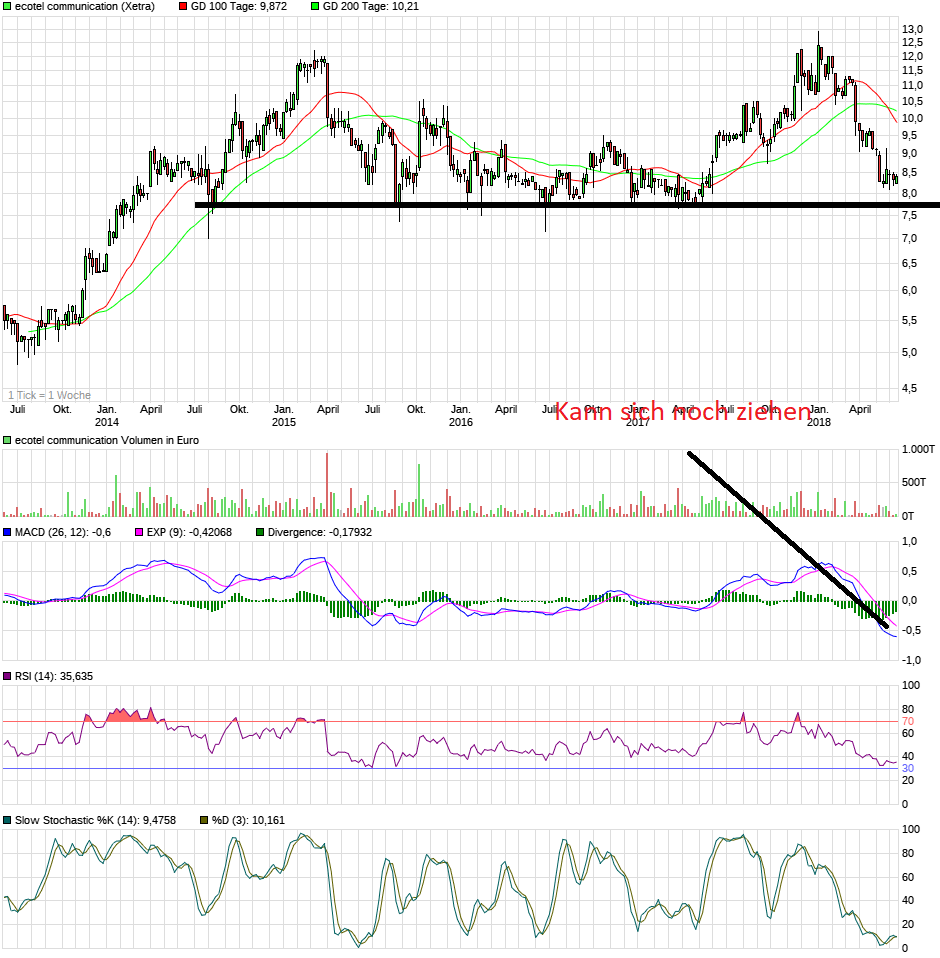Click the 2014 year label on time axis
This screenshot has width=940, height=958.
[107, 422]
